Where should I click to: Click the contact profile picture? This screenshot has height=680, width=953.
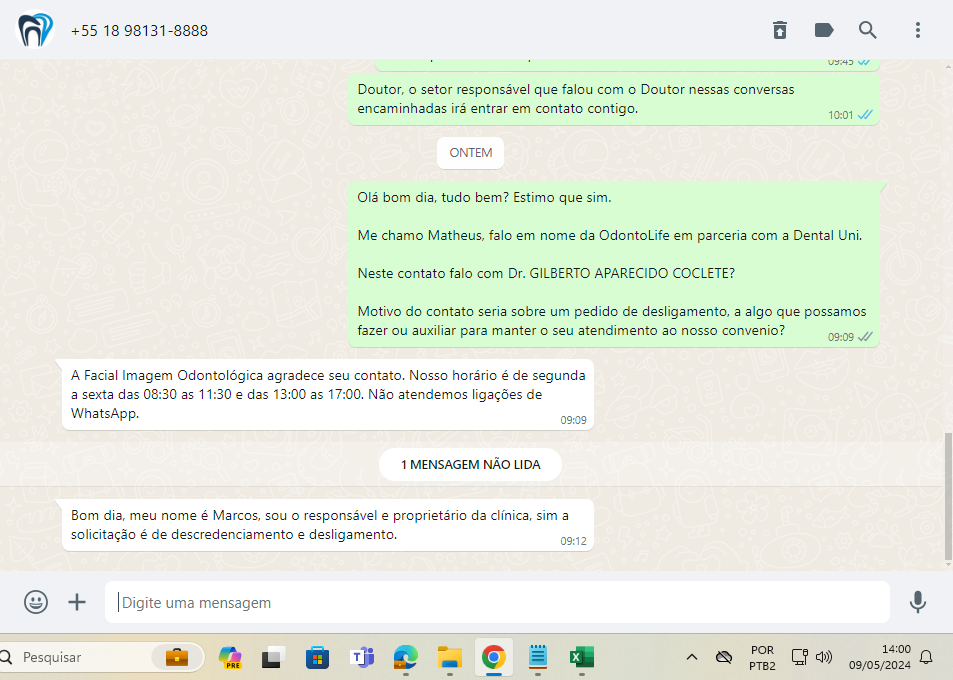click(x=36, y=30)
